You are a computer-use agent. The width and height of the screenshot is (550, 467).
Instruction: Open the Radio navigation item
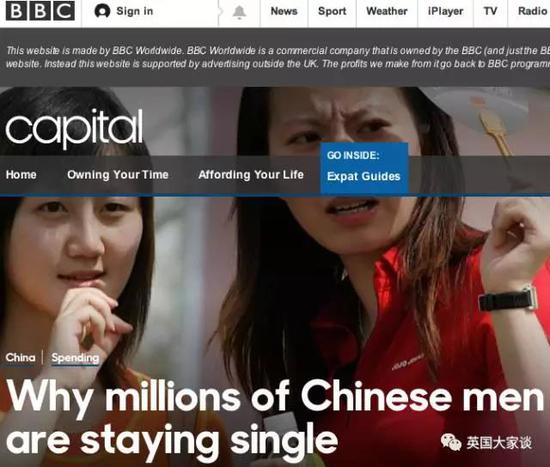(532, 11)
